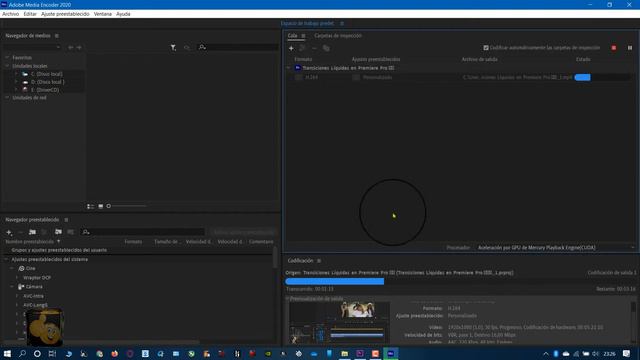
Task: Open the Ayuda menu
Action: pos(123,14)
